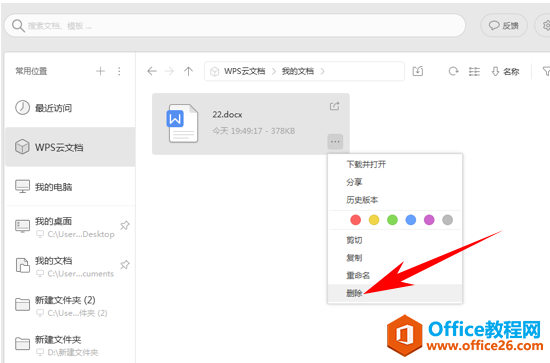Choose 分享 from context menu
The height and width of the screenshot is (363, 550).
point(395,182)
